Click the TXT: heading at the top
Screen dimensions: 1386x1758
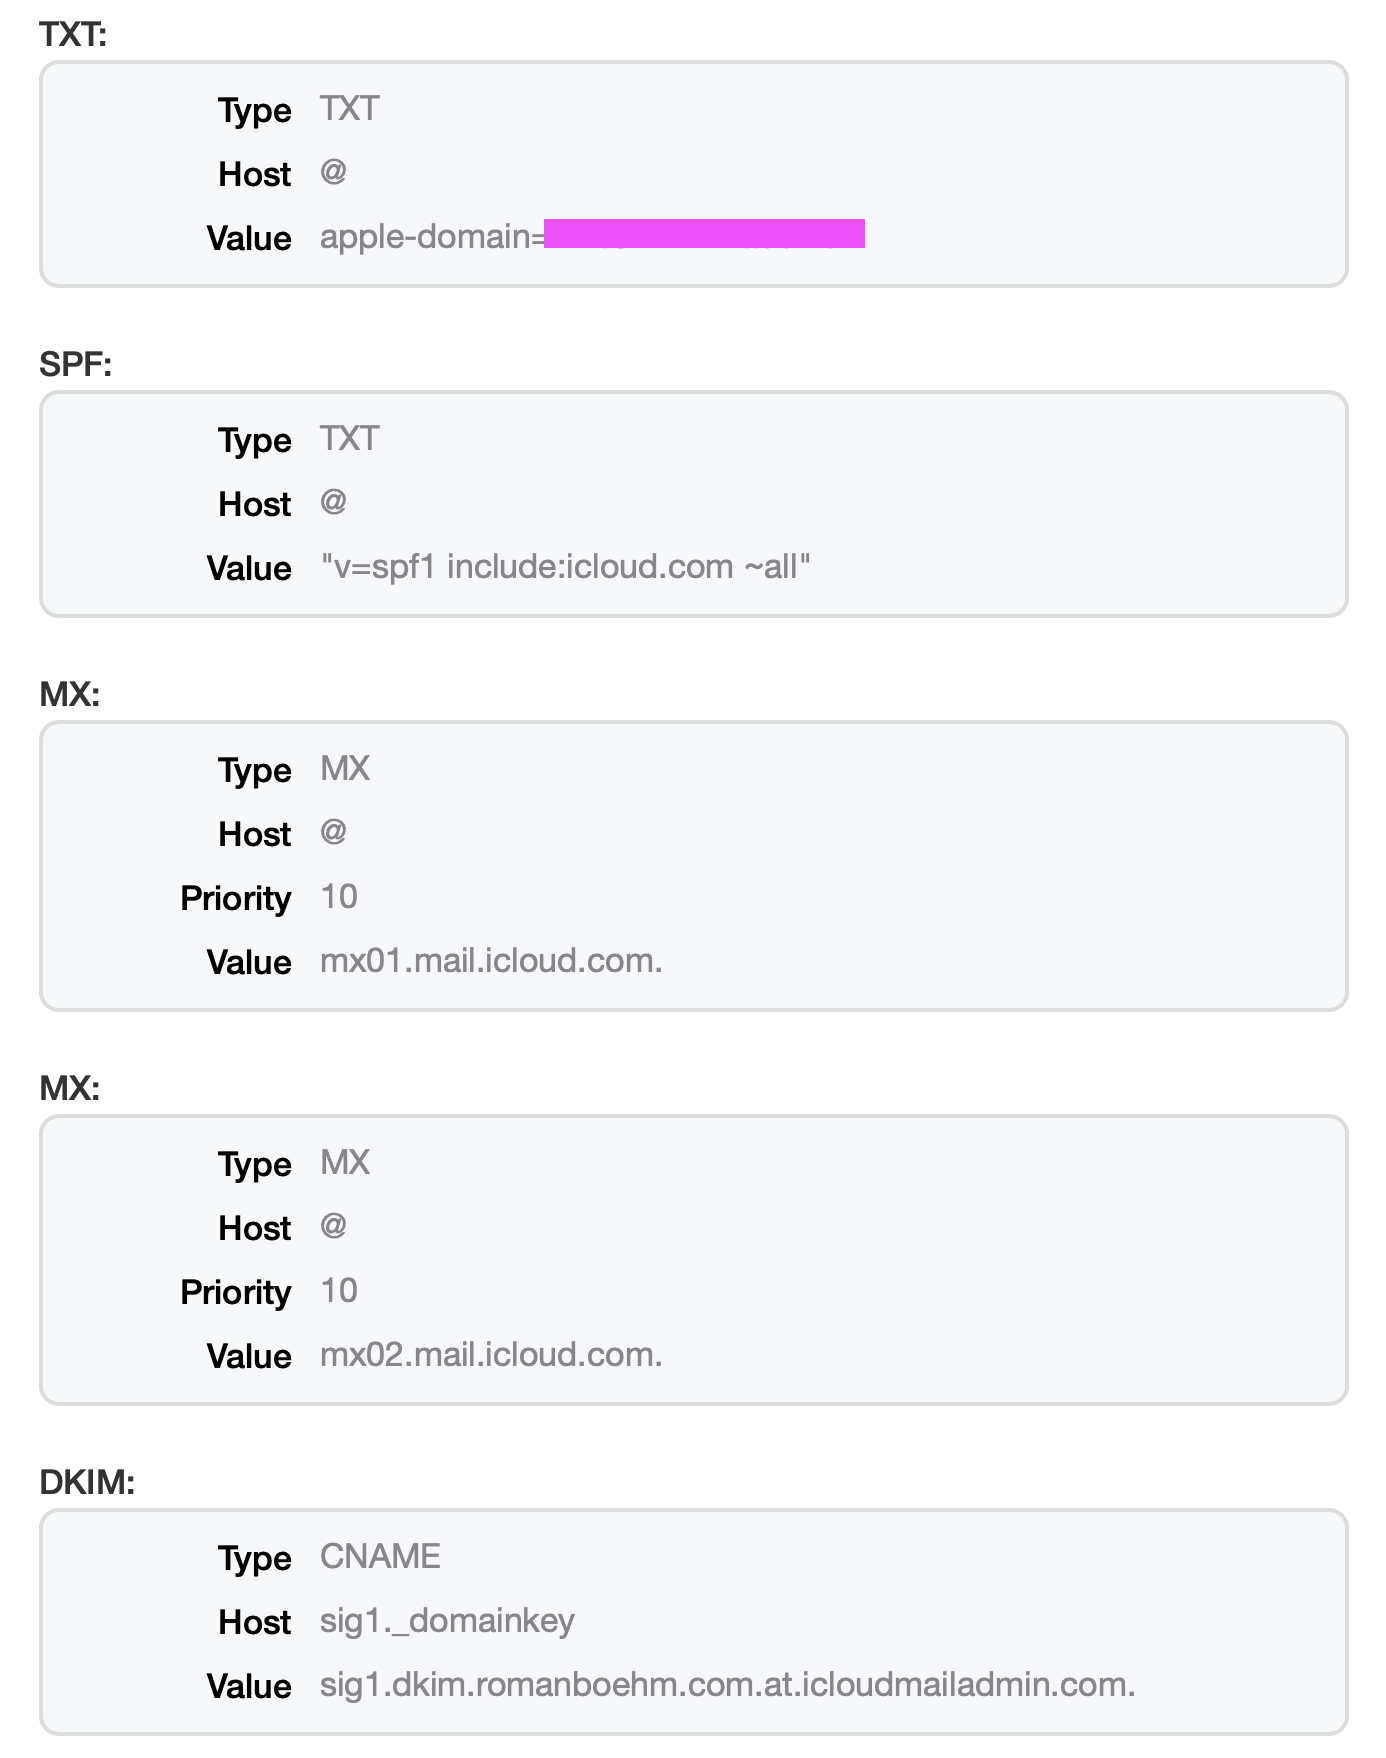[73, 35]
